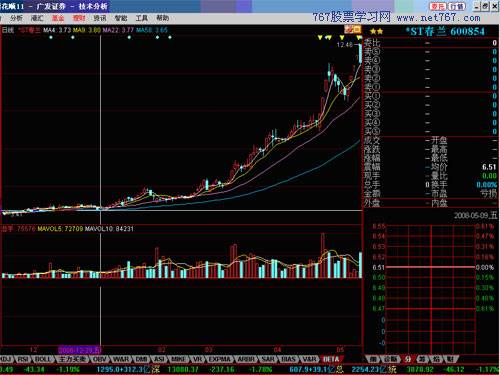Screen dimensions: 500x375
Task: Click the first yellow triangle event marker
Action: [320, 37]
